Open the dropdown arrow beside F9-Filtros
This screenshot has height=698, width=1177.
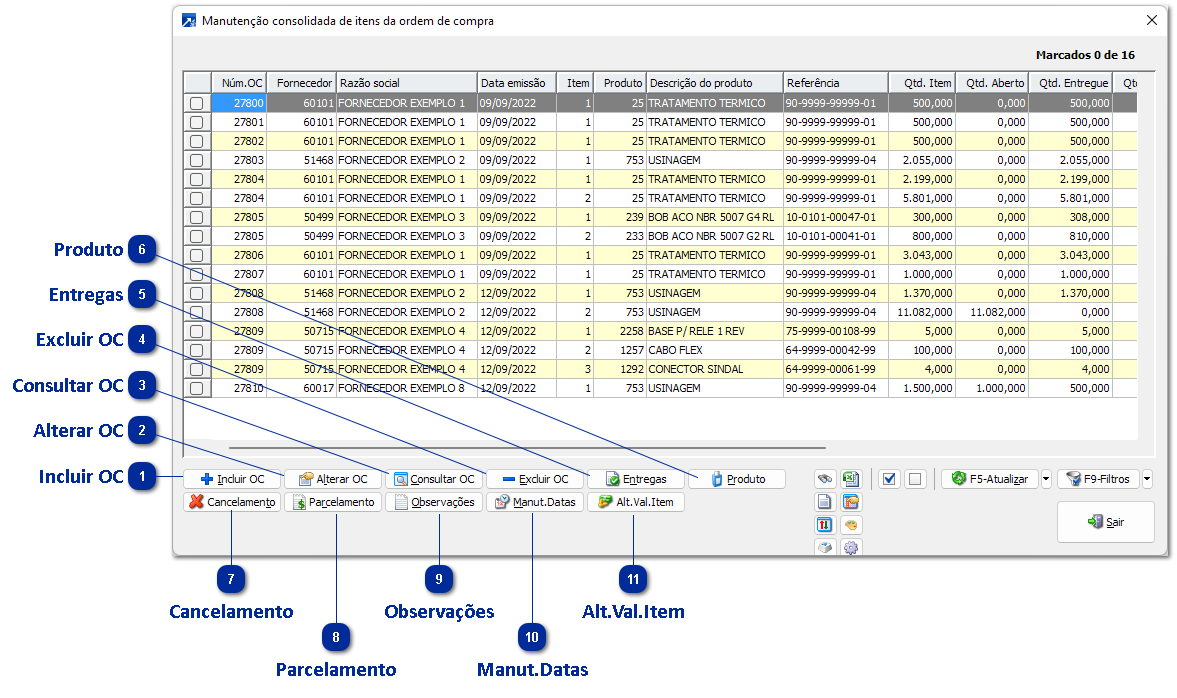1147,479
